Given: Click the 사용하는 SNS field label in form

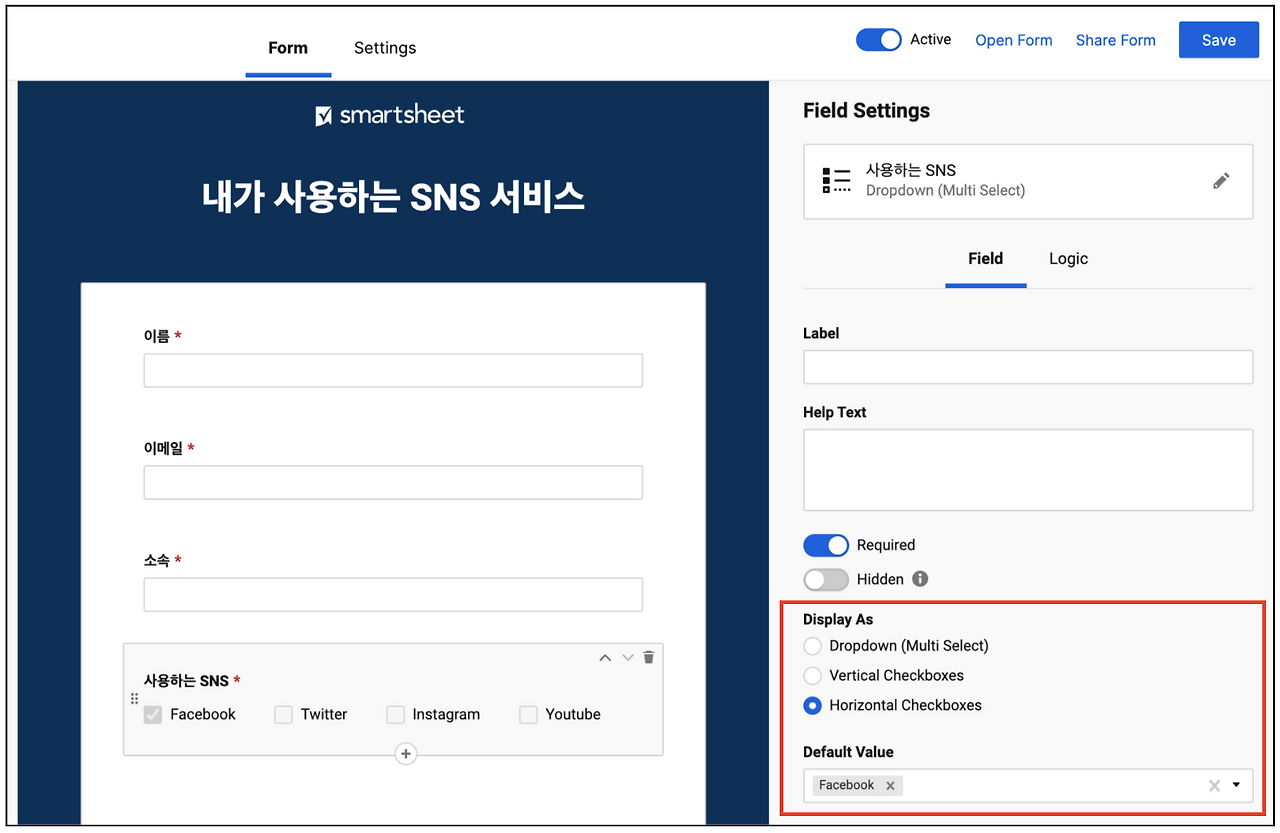Looking at the screenshot, I should 187,681.
